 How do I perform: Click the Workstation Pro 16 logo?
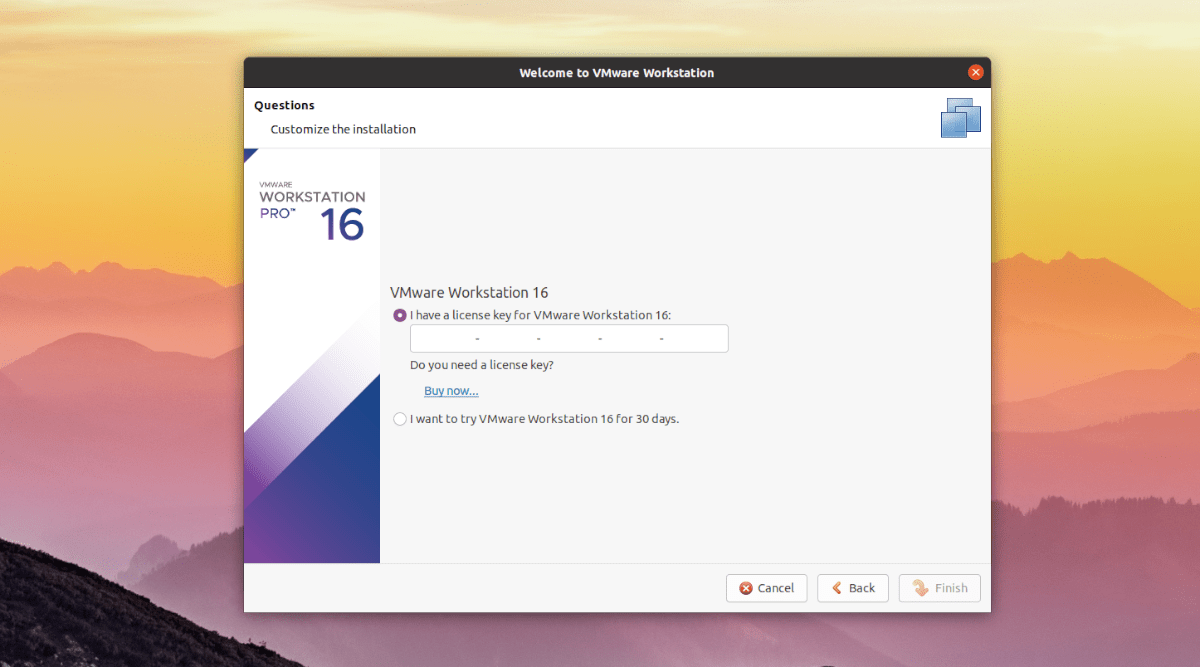point(312,212)
